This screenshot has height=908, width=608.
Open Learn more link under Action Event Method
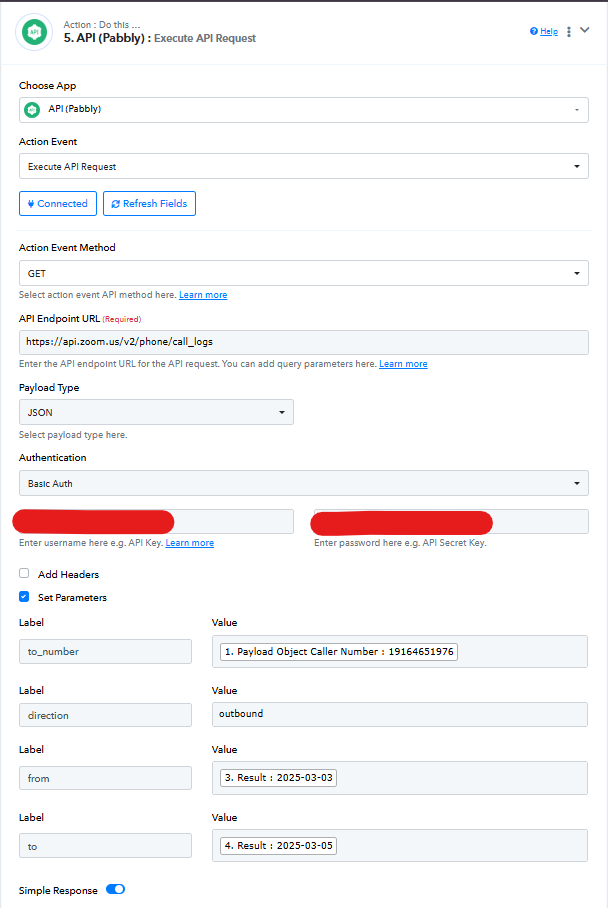tap(203, 295)
